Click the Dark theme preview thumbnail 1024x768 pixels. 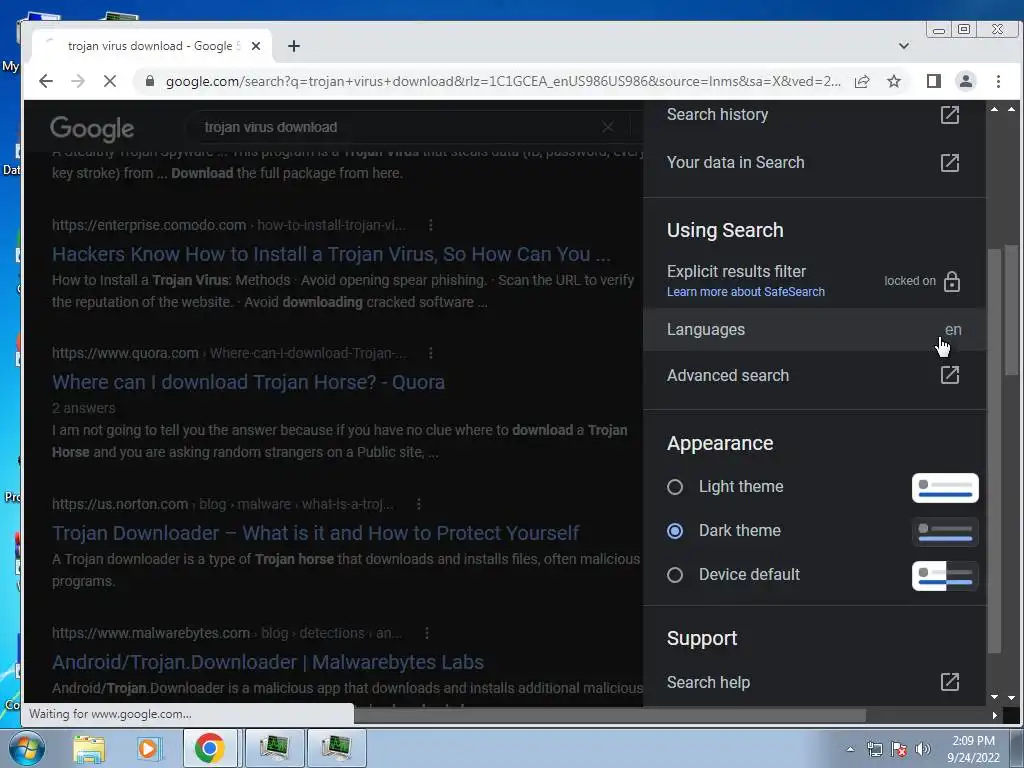(x=945, y=532)
